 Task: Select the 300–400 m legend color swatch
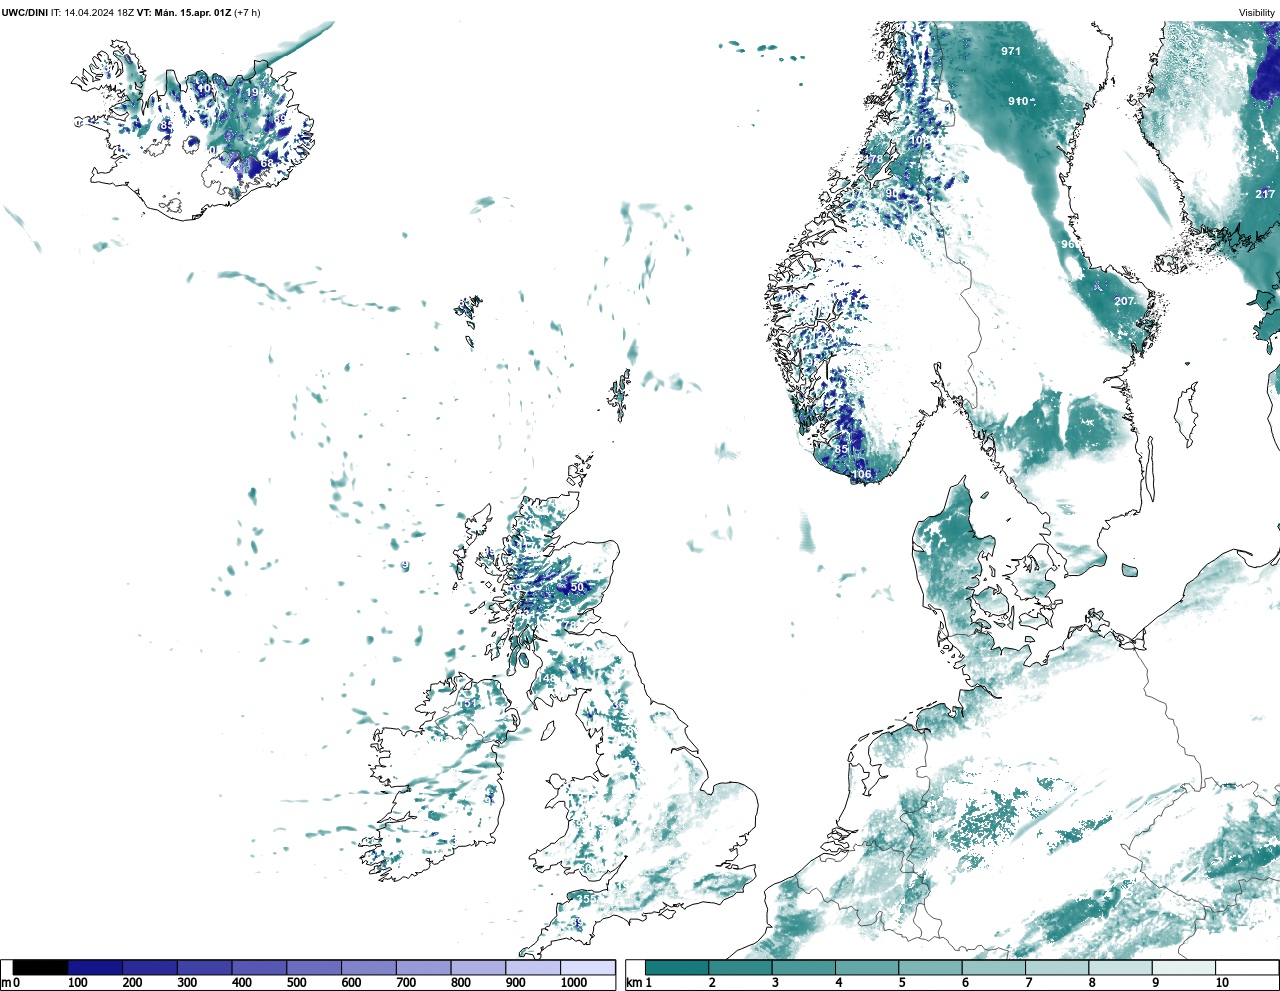coord(204,967)
